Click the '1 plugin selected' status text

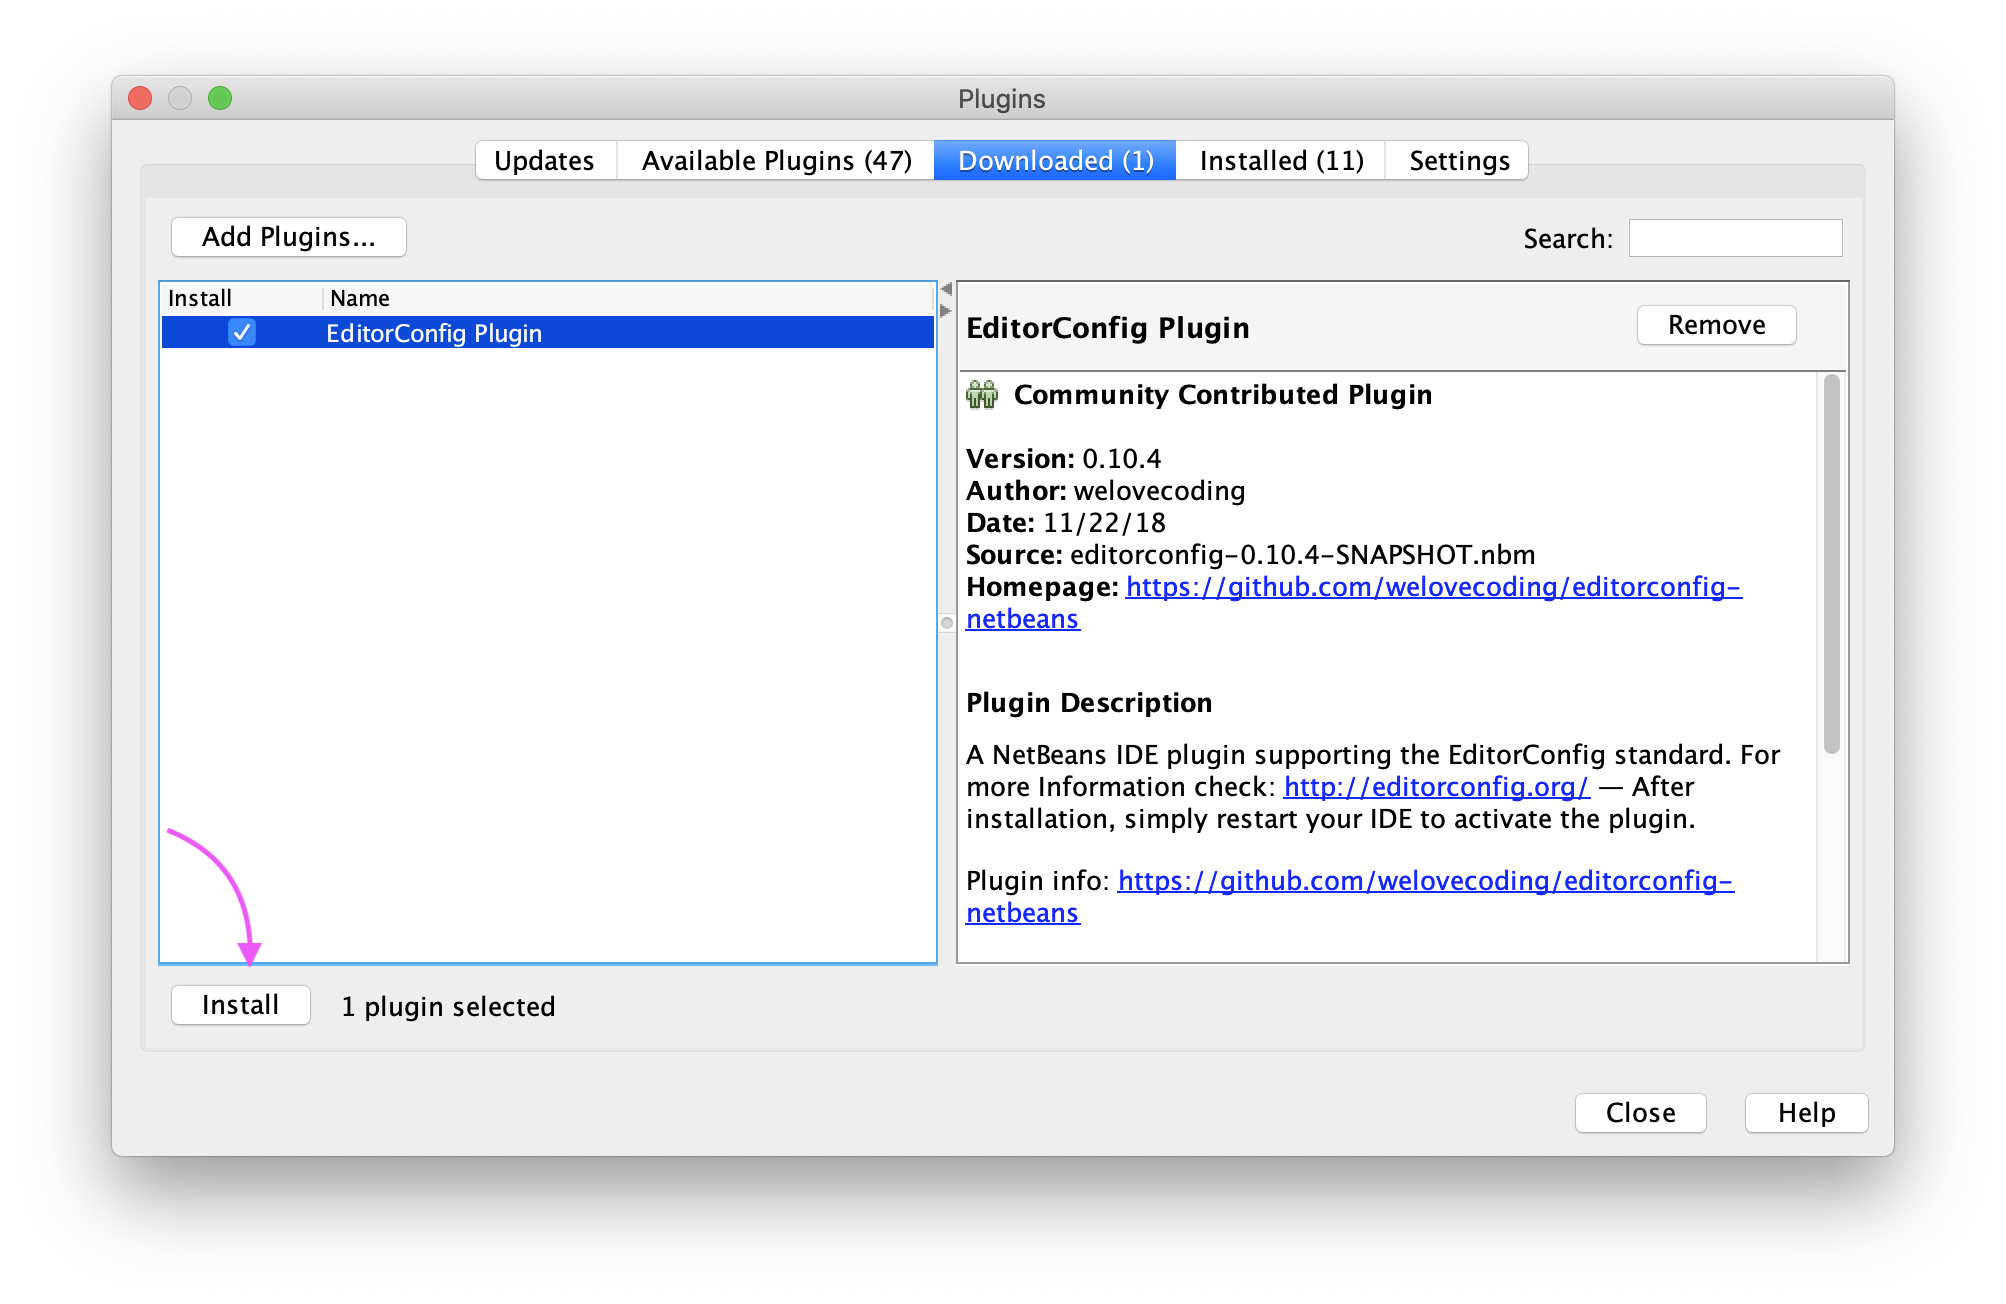(x=448, y=1007)
